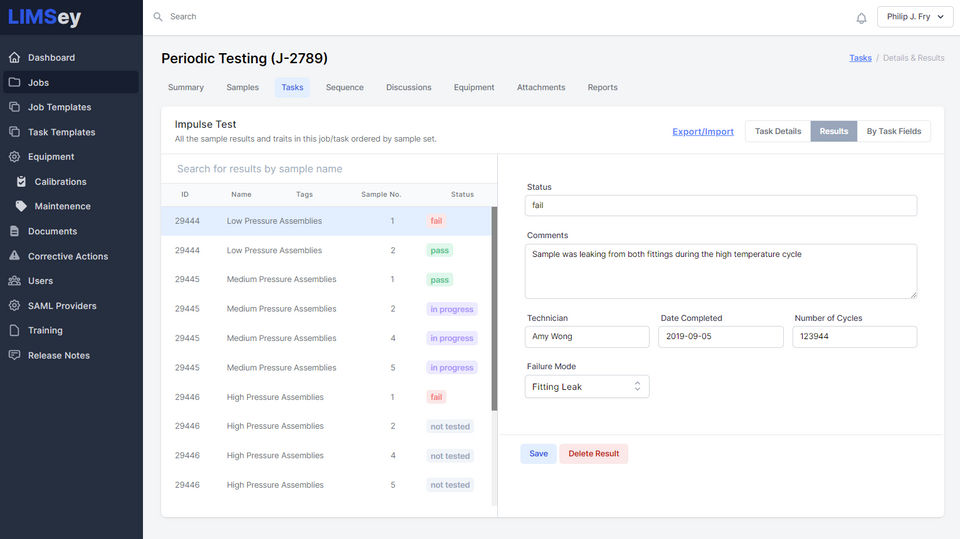Click the Jobs folder icon
The width and height of the screenshot is (960, 539).
click(14, 83)
